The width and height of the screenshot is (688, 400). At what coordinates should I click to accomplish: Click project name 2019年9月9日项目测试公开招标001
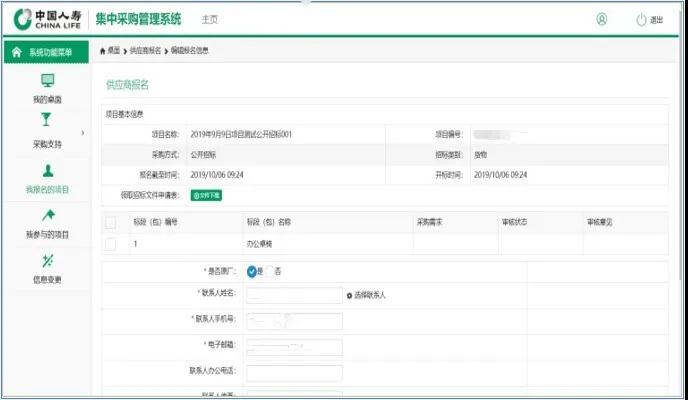241,134
